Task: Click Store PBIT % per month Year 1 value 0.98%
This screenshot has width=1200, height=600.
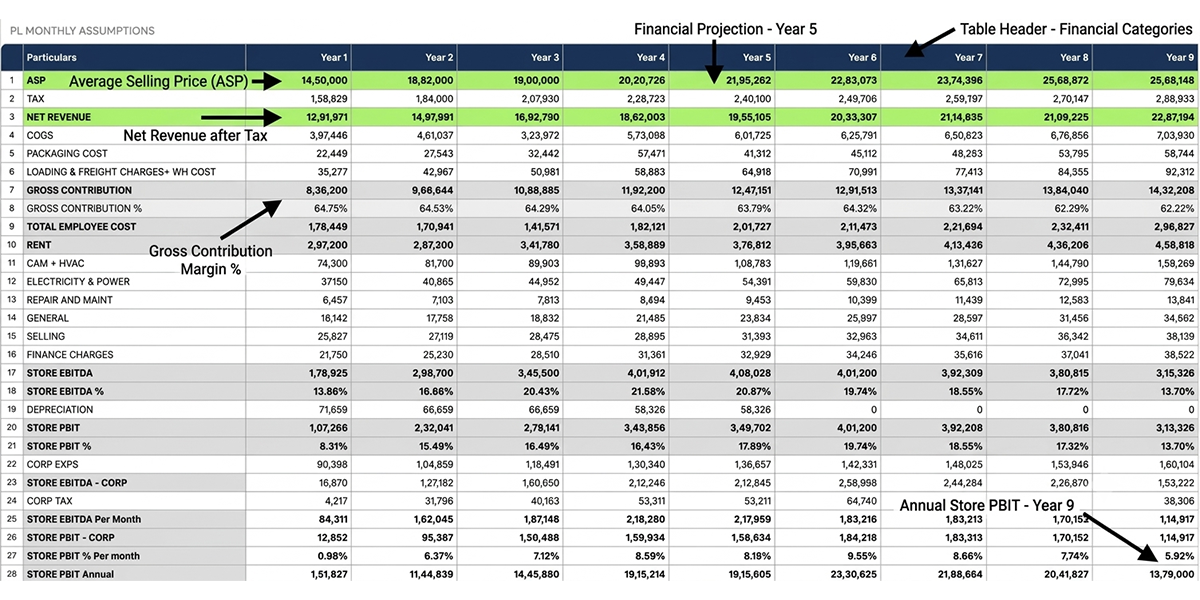Action: coord(332,556)
